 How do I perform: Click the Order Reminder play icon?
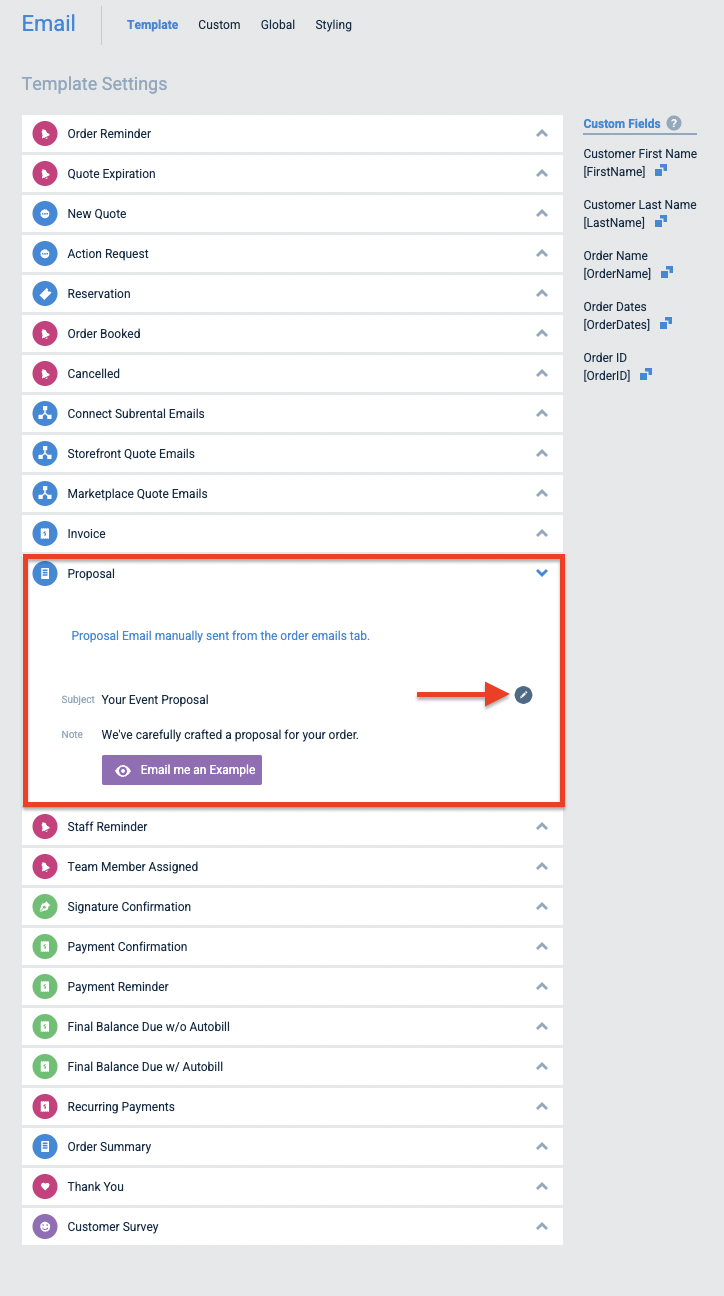point(44,133)
